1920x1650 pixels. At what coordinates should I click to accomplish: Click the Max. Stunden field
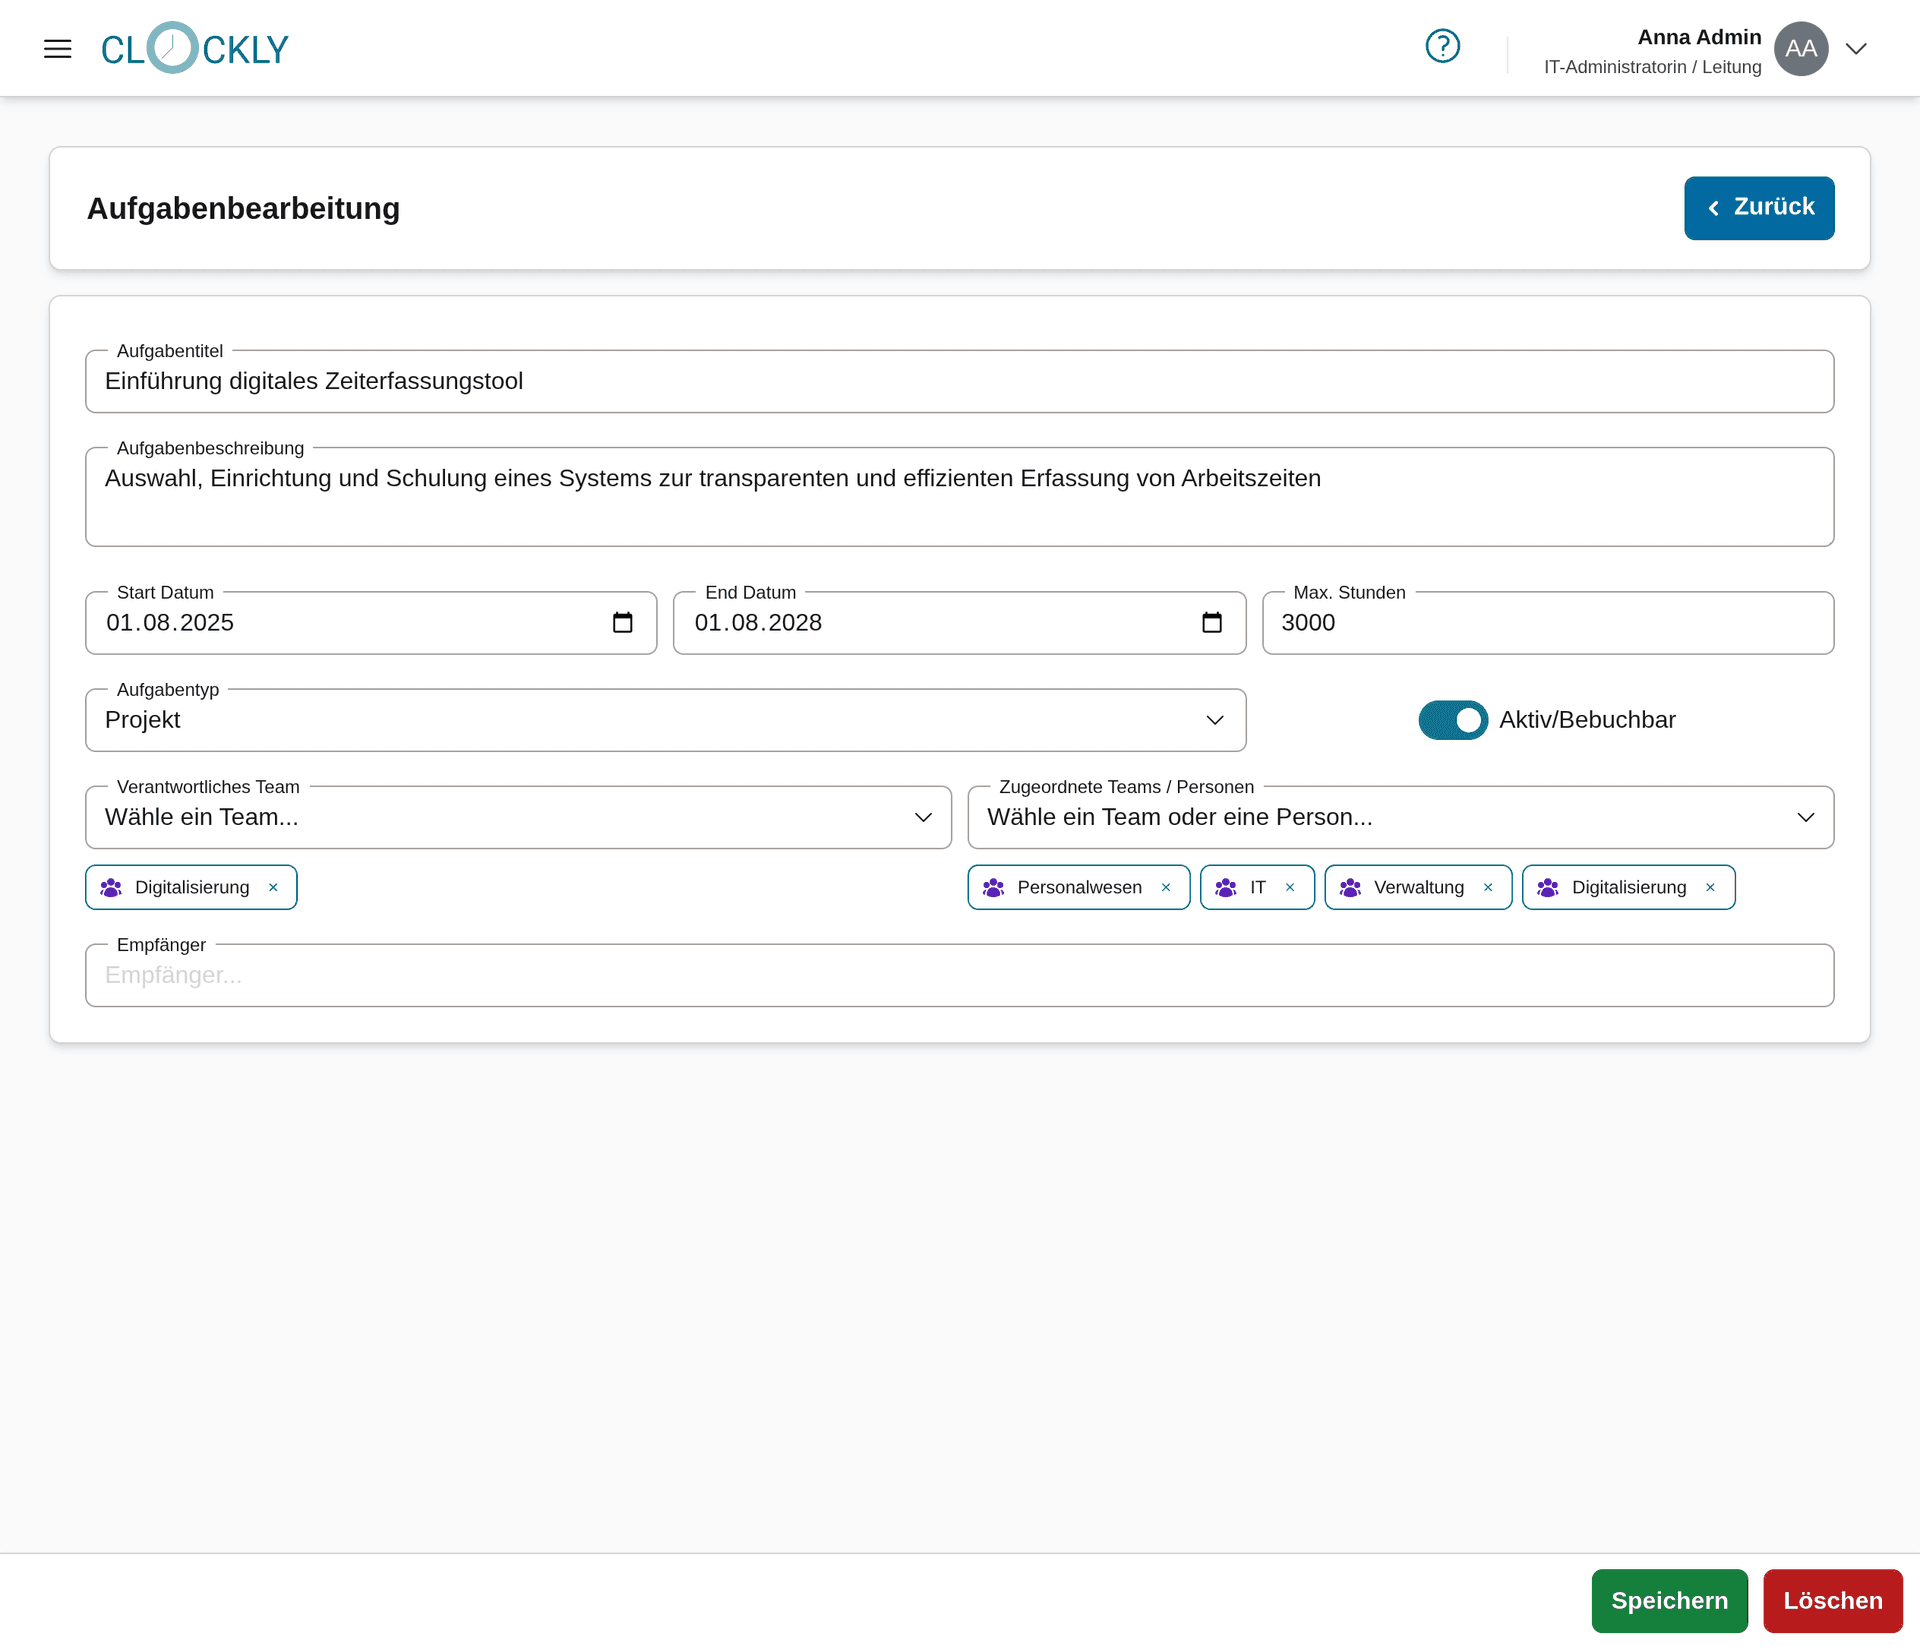point(1546,623)
